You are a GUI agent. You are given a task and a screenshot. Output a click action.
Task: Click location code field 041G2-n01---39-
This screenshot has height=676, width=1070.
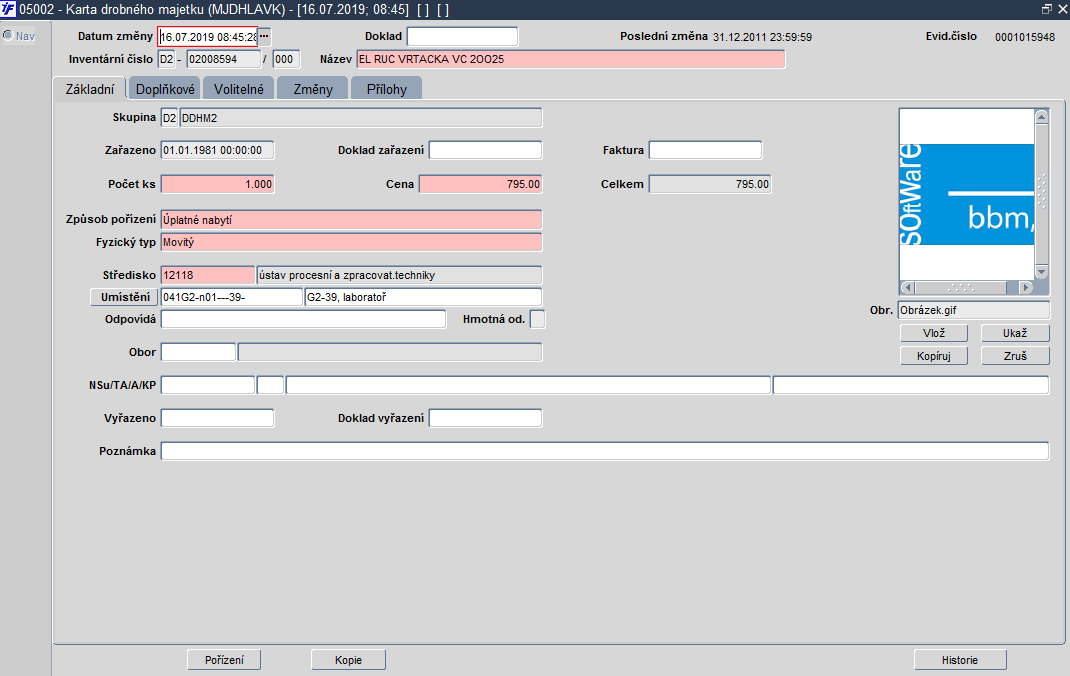[231, 297]
